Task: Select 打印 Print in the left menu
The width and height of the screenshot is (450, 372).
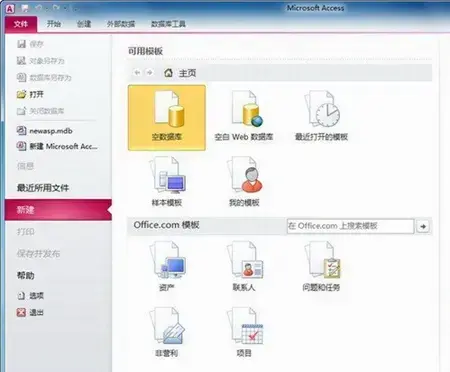Action: [26, 232]
